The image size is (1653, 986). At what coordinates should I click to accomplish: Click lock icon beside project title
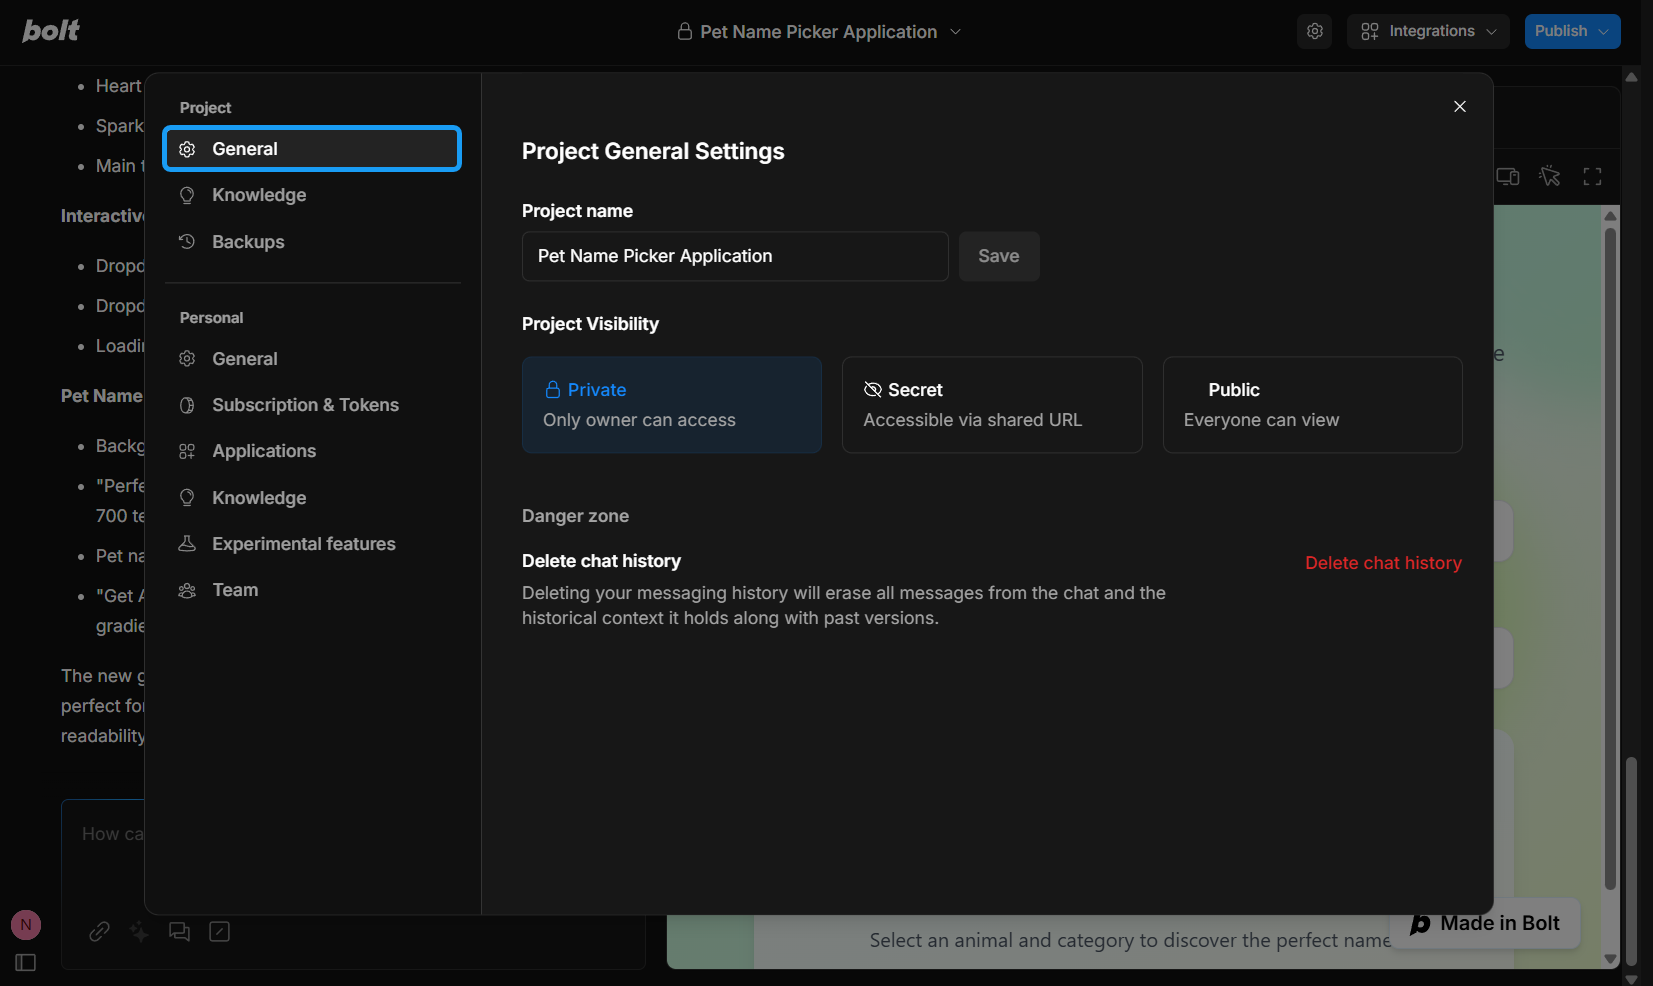(x=685, y=32)
